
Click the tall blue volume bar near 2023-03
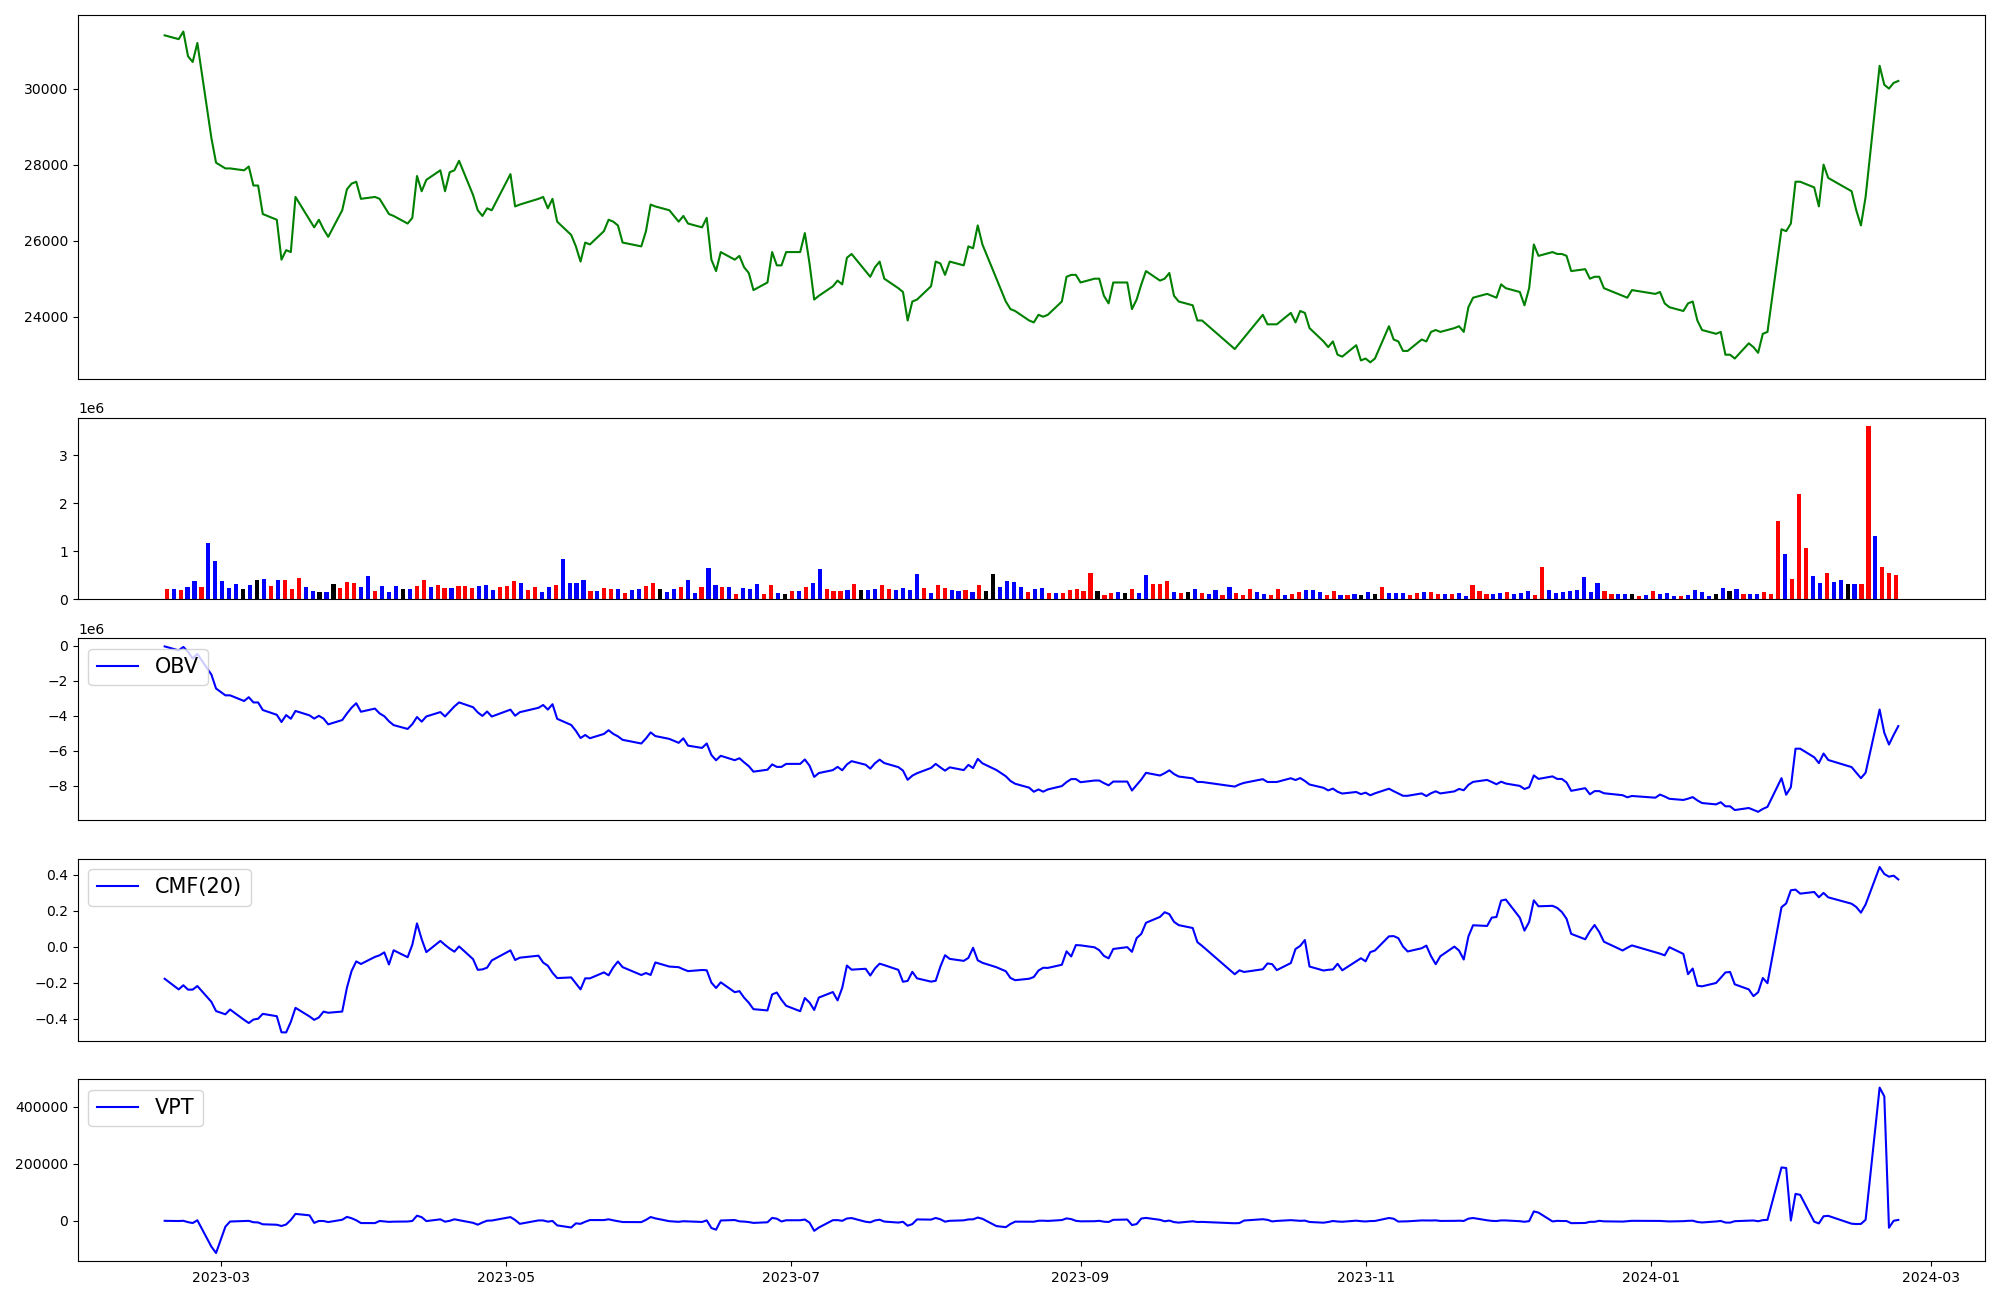tap(208, 571)
